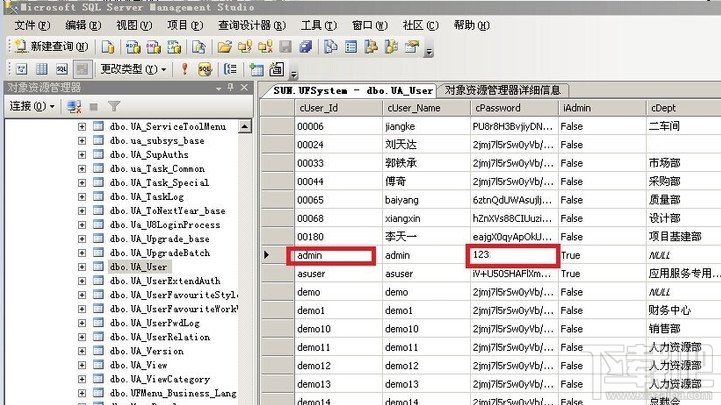Click the Stop icon in Object Explorer

tap(94, 107)
